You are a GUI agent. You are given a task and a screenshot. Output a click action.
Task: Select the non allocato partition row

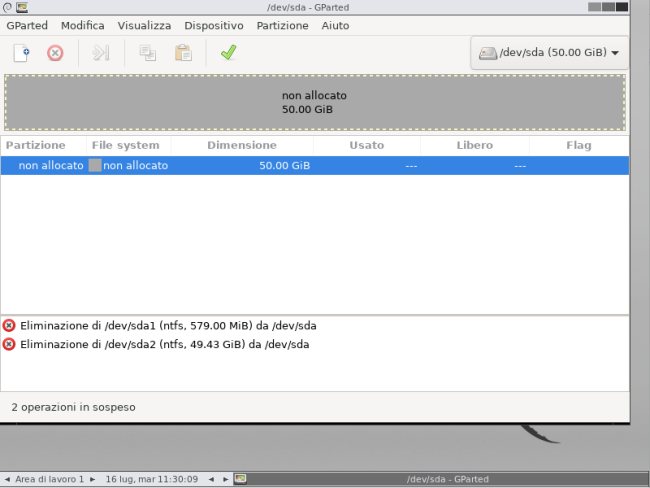[315, 165]
